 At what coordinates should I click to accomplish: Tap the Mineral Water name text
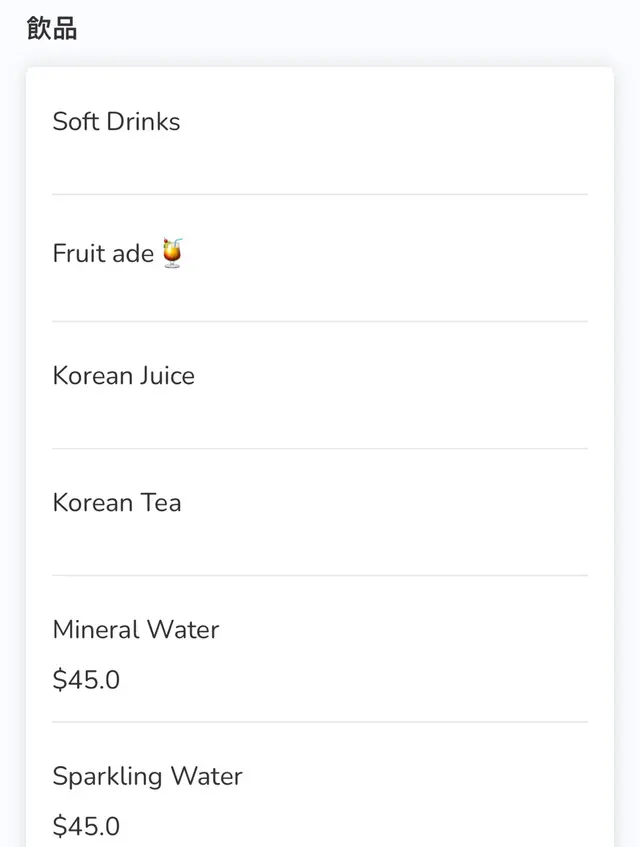pyautogui.click(x=136, y=630)
